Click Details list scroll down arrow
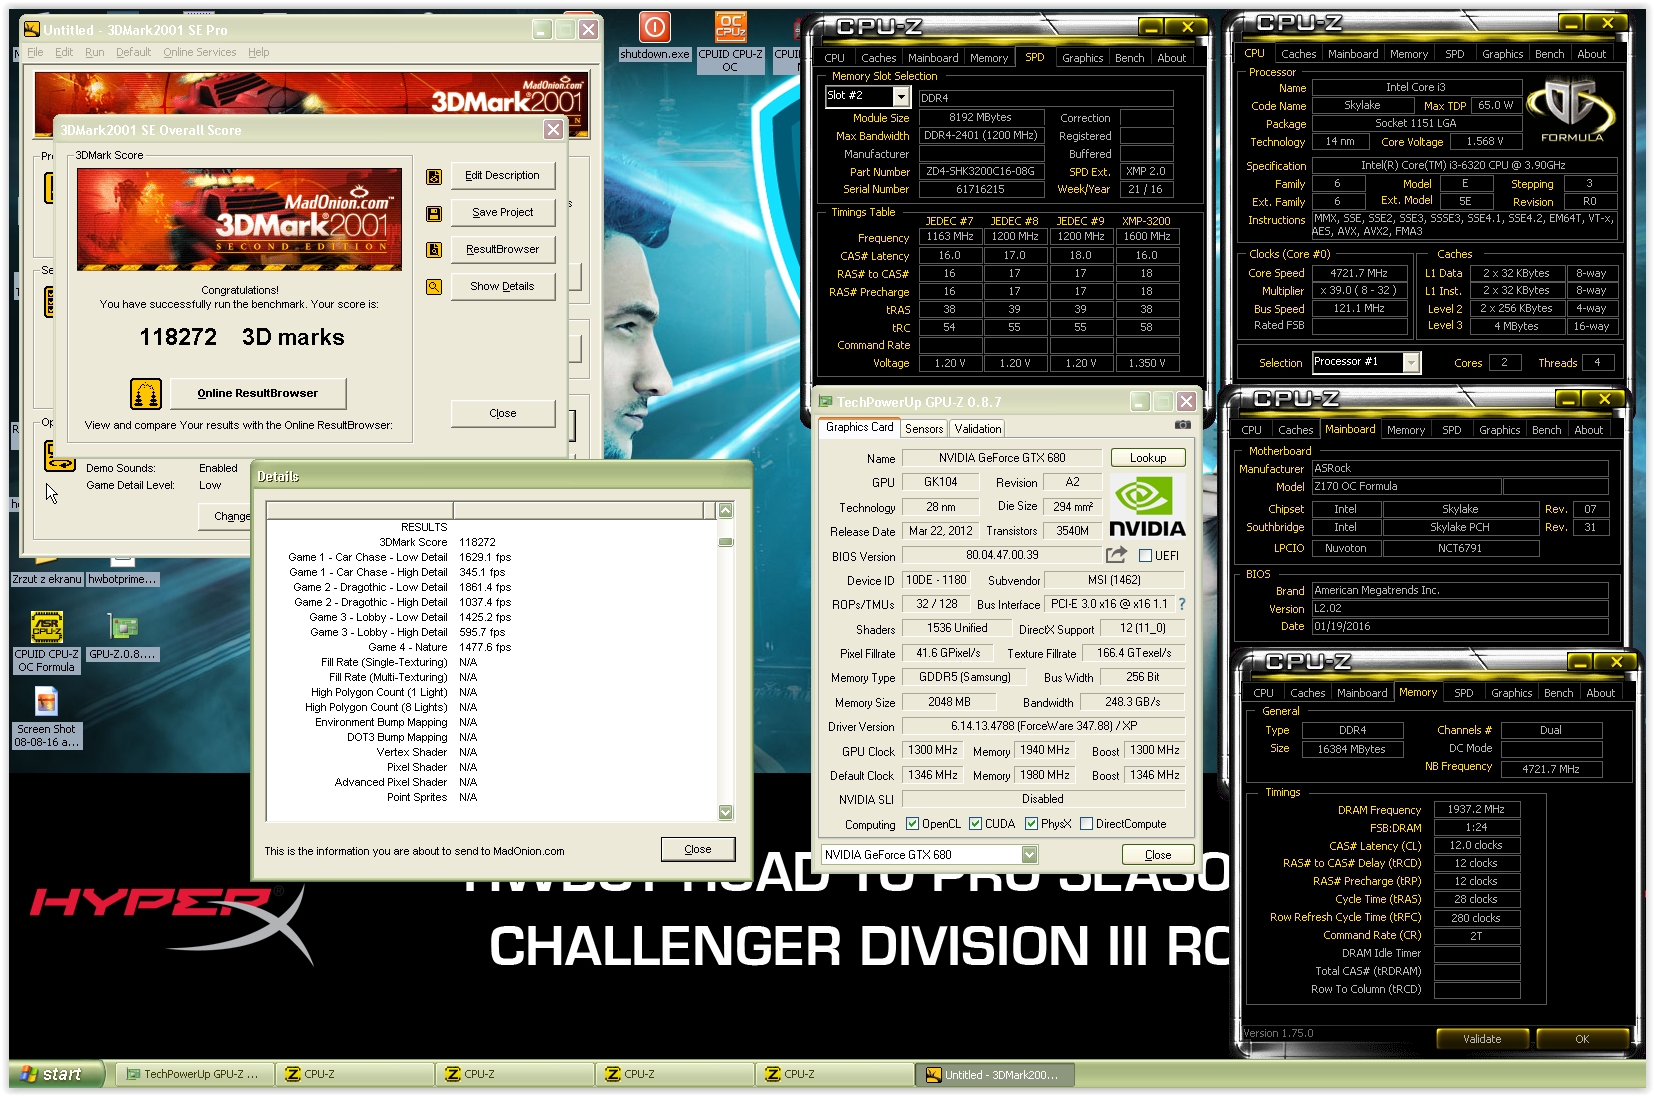Screen dimensions: 1654x1096 point(726,813)
